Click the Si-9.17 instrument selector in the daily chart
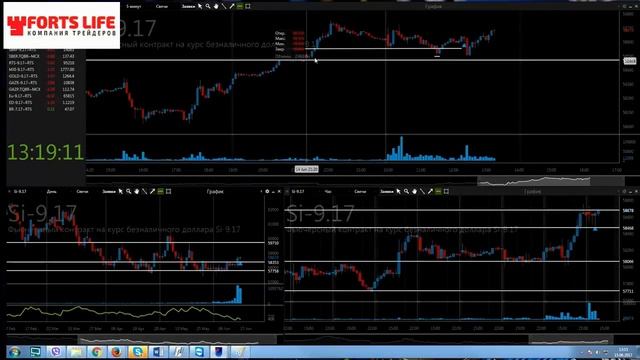Image resolution: width=640 pixels, height=360 pixels. tap(20, 191)
